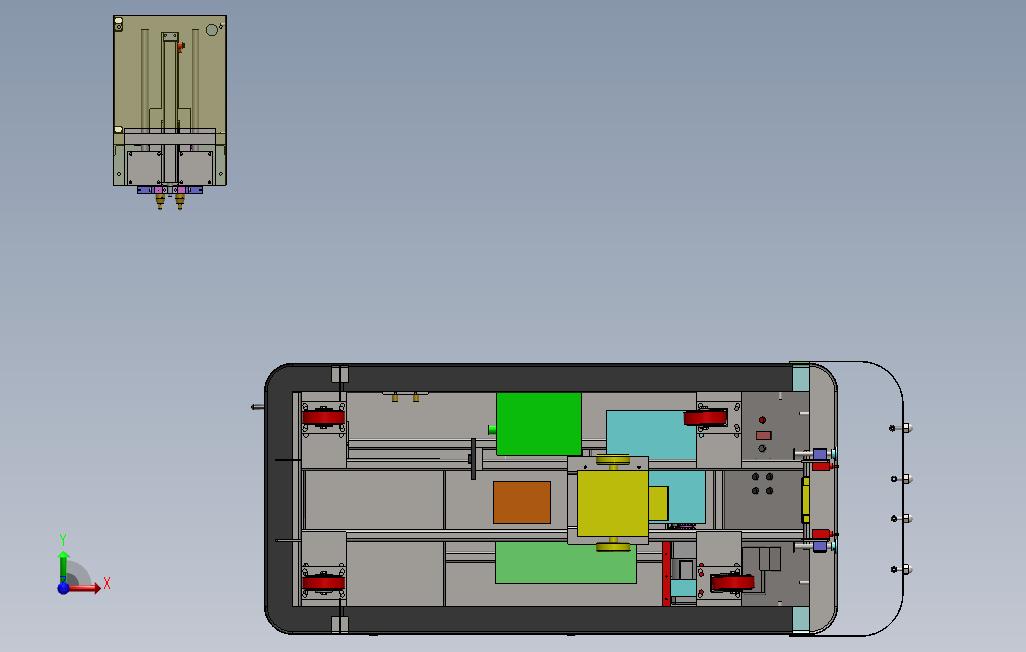Click the blue Z axis ball of the triad
The image size is (1026, 652).
pyautogui.click(x=63, y=588)
